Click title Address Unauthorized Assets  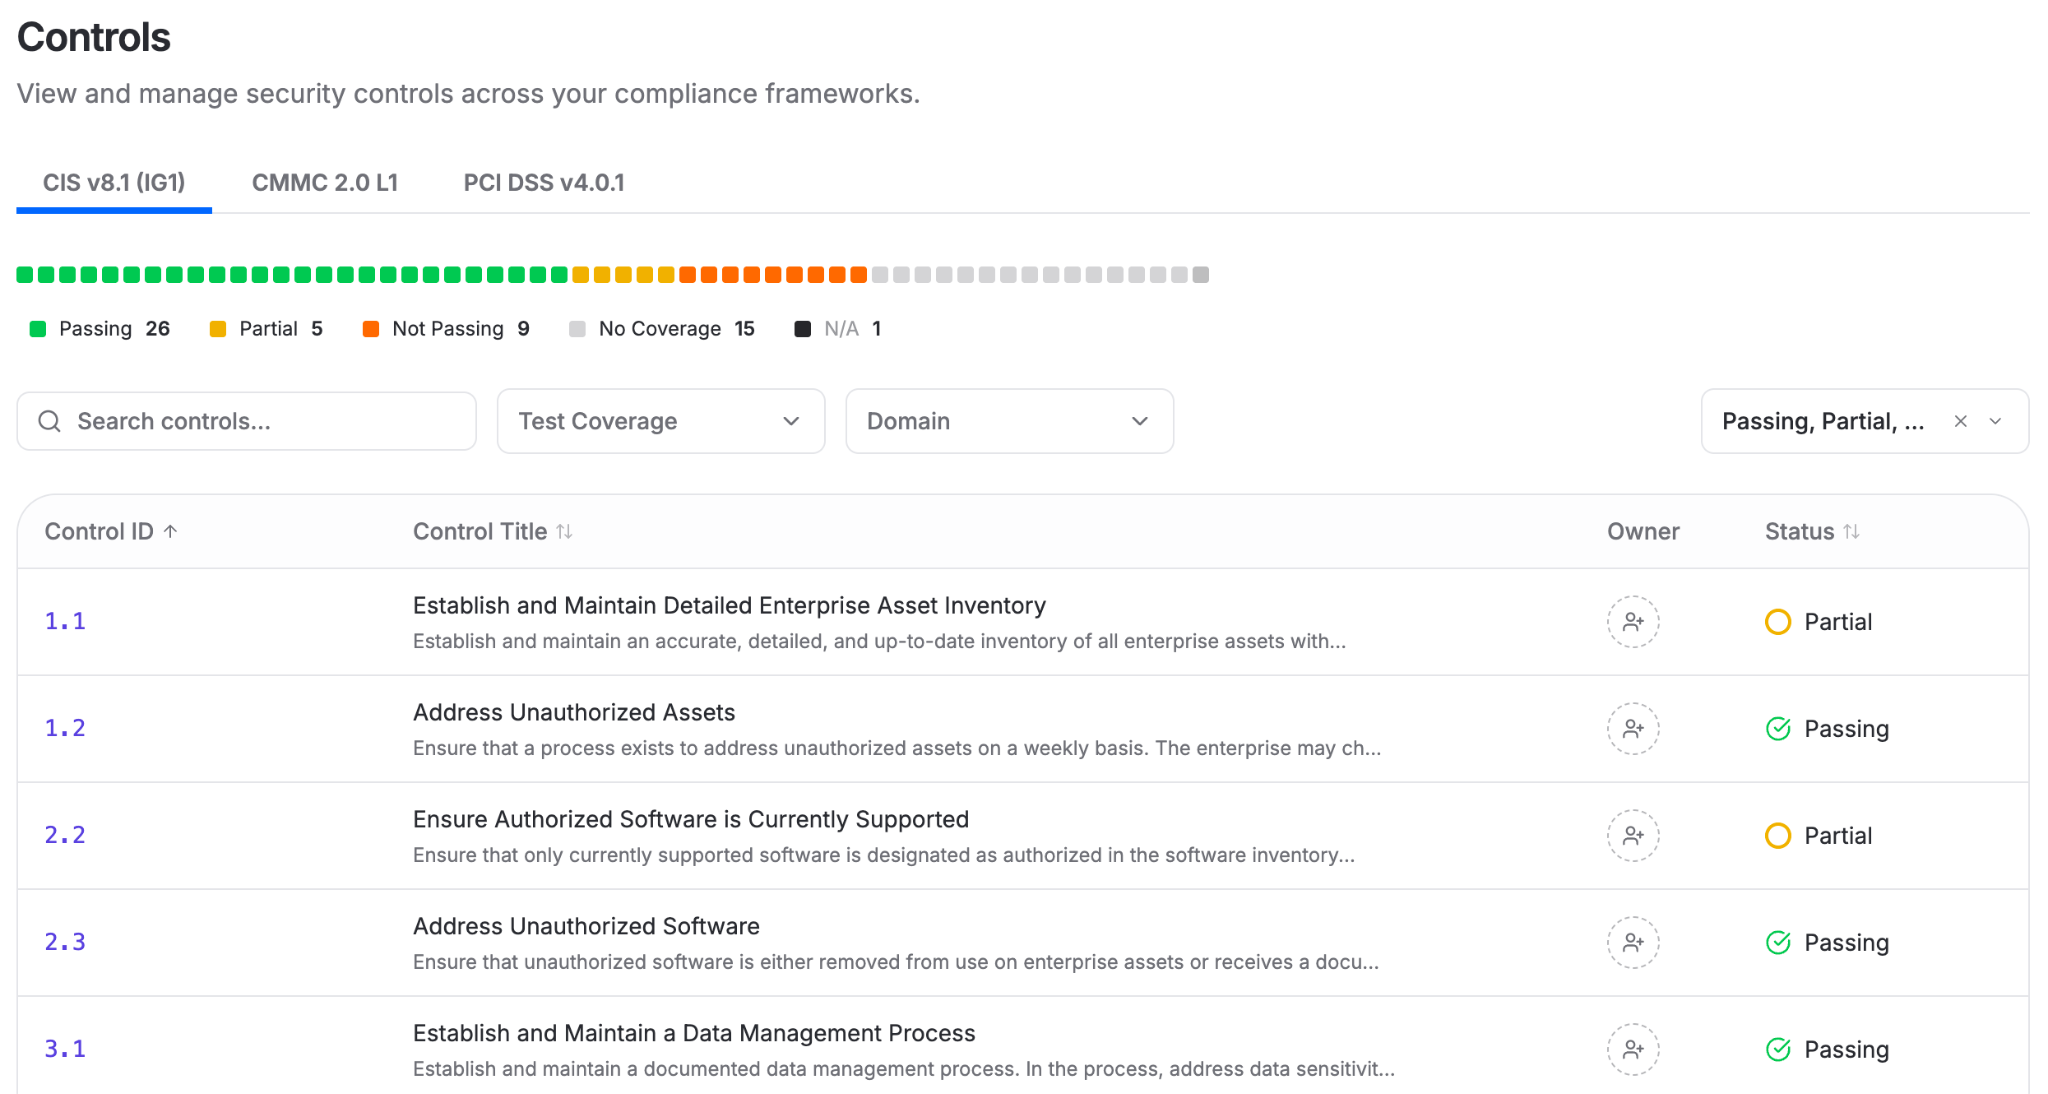(574, 712)
